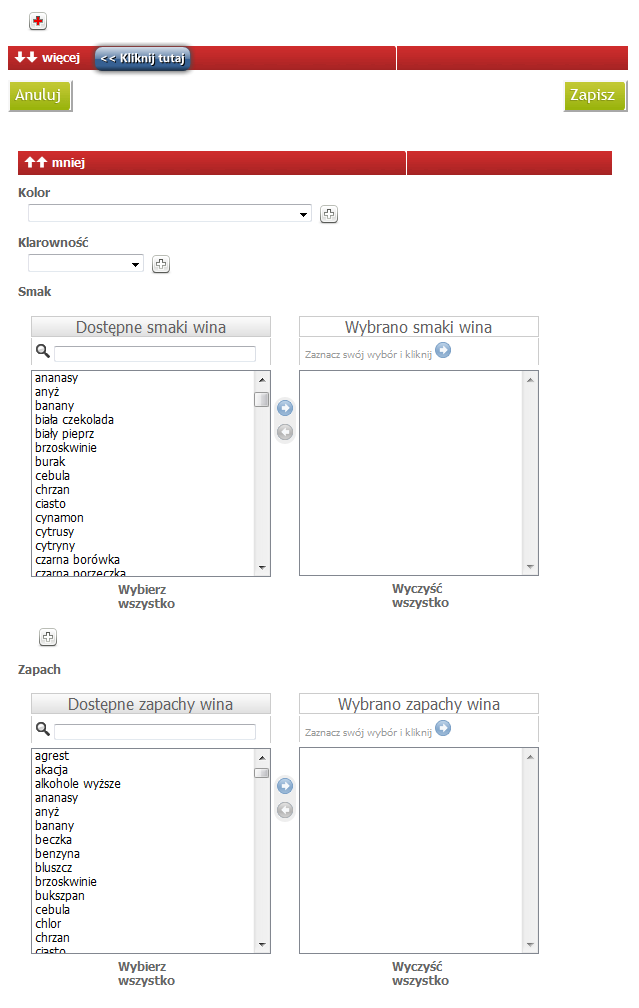
Task: Click 'Wybierz wszystko' under available smaki
Action: pos(147,597)
